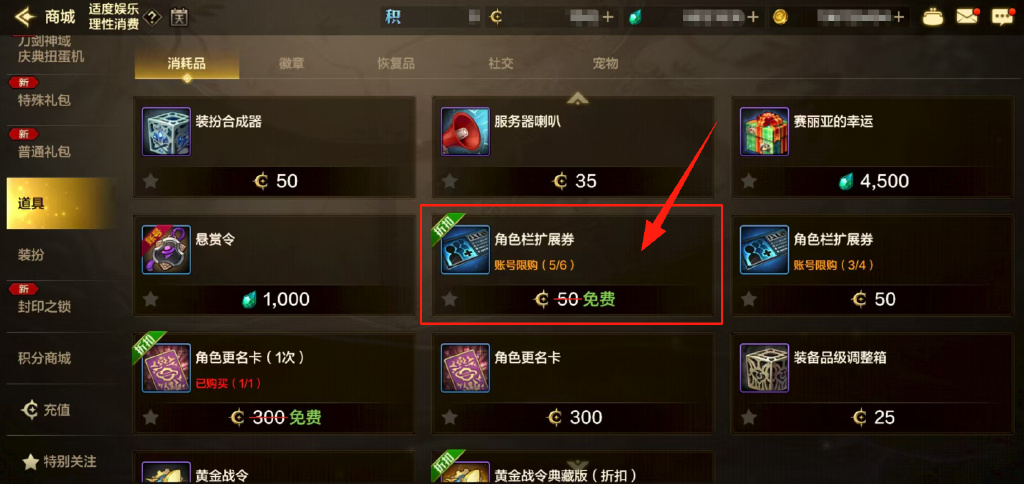Open 特别关注 favorites in the sidebar
The image size is (1024, 484).
tap(59, 462)
